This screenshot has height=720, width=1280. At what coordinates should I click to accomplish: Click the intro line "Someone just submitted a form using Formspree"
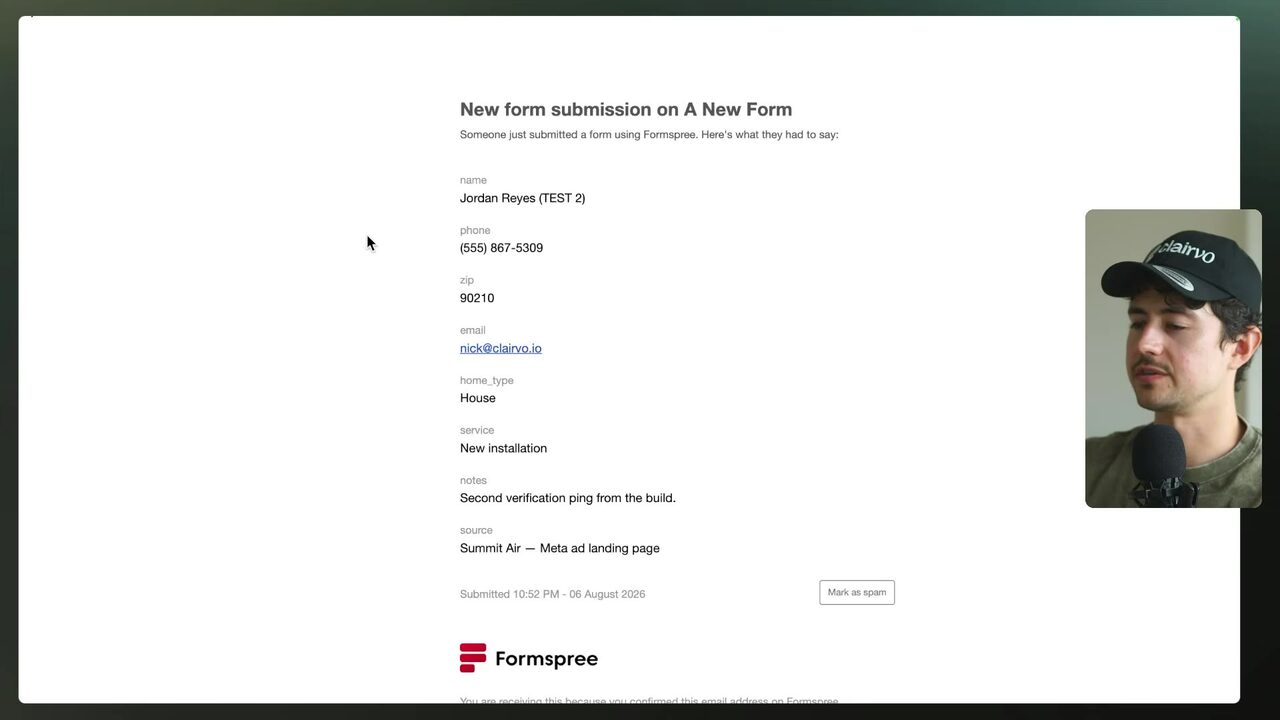click(x=578, y=135)
